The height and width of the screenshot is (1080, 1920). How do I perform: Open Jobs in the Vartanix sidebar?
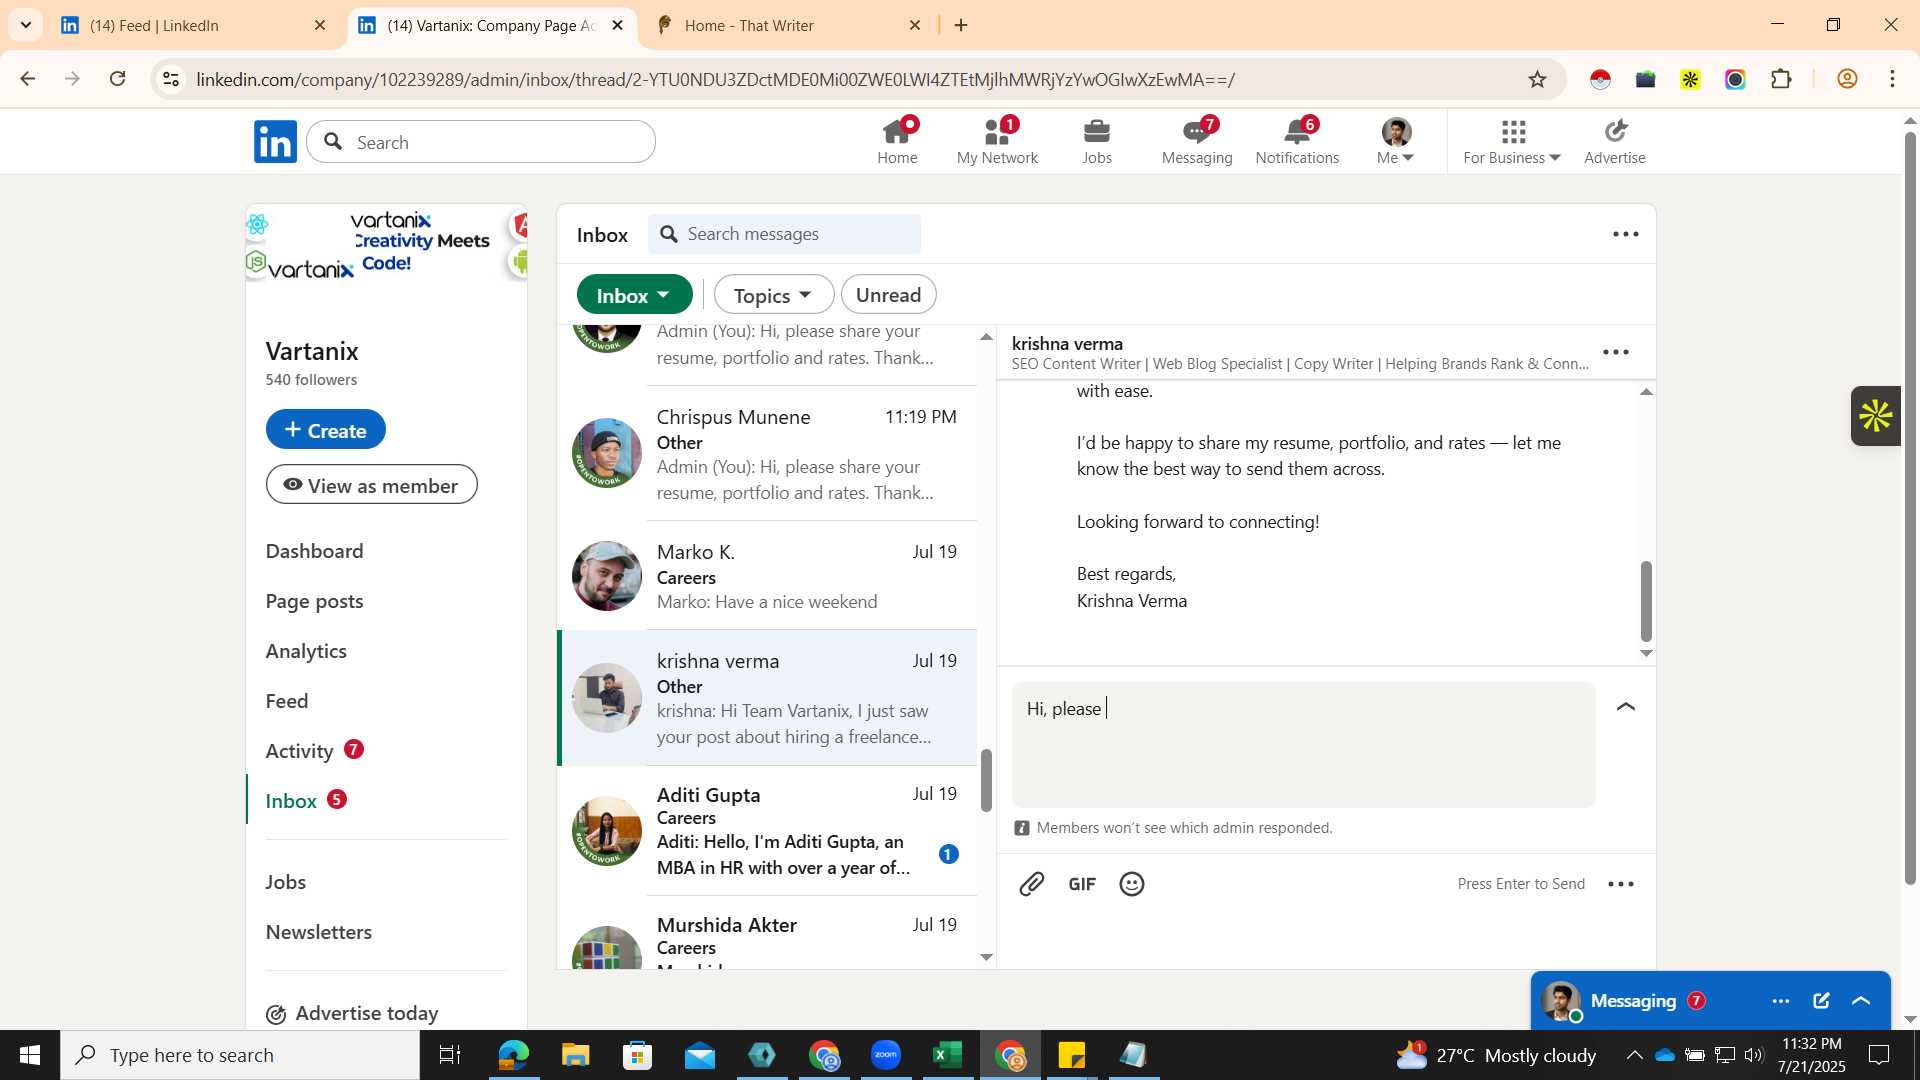point(286,882)
